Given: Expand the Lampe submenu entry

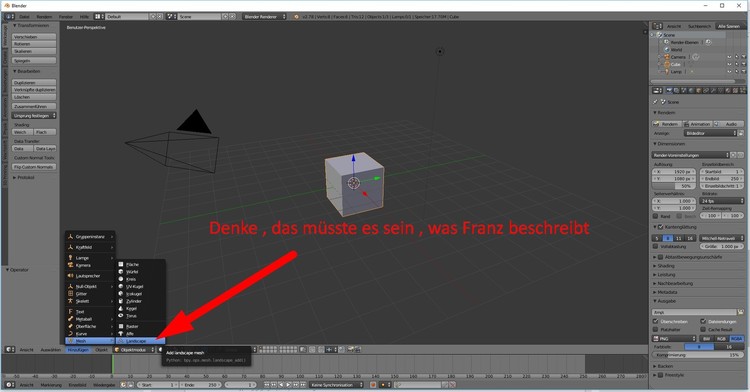Looking at the screenshot, I should point(90,258).
